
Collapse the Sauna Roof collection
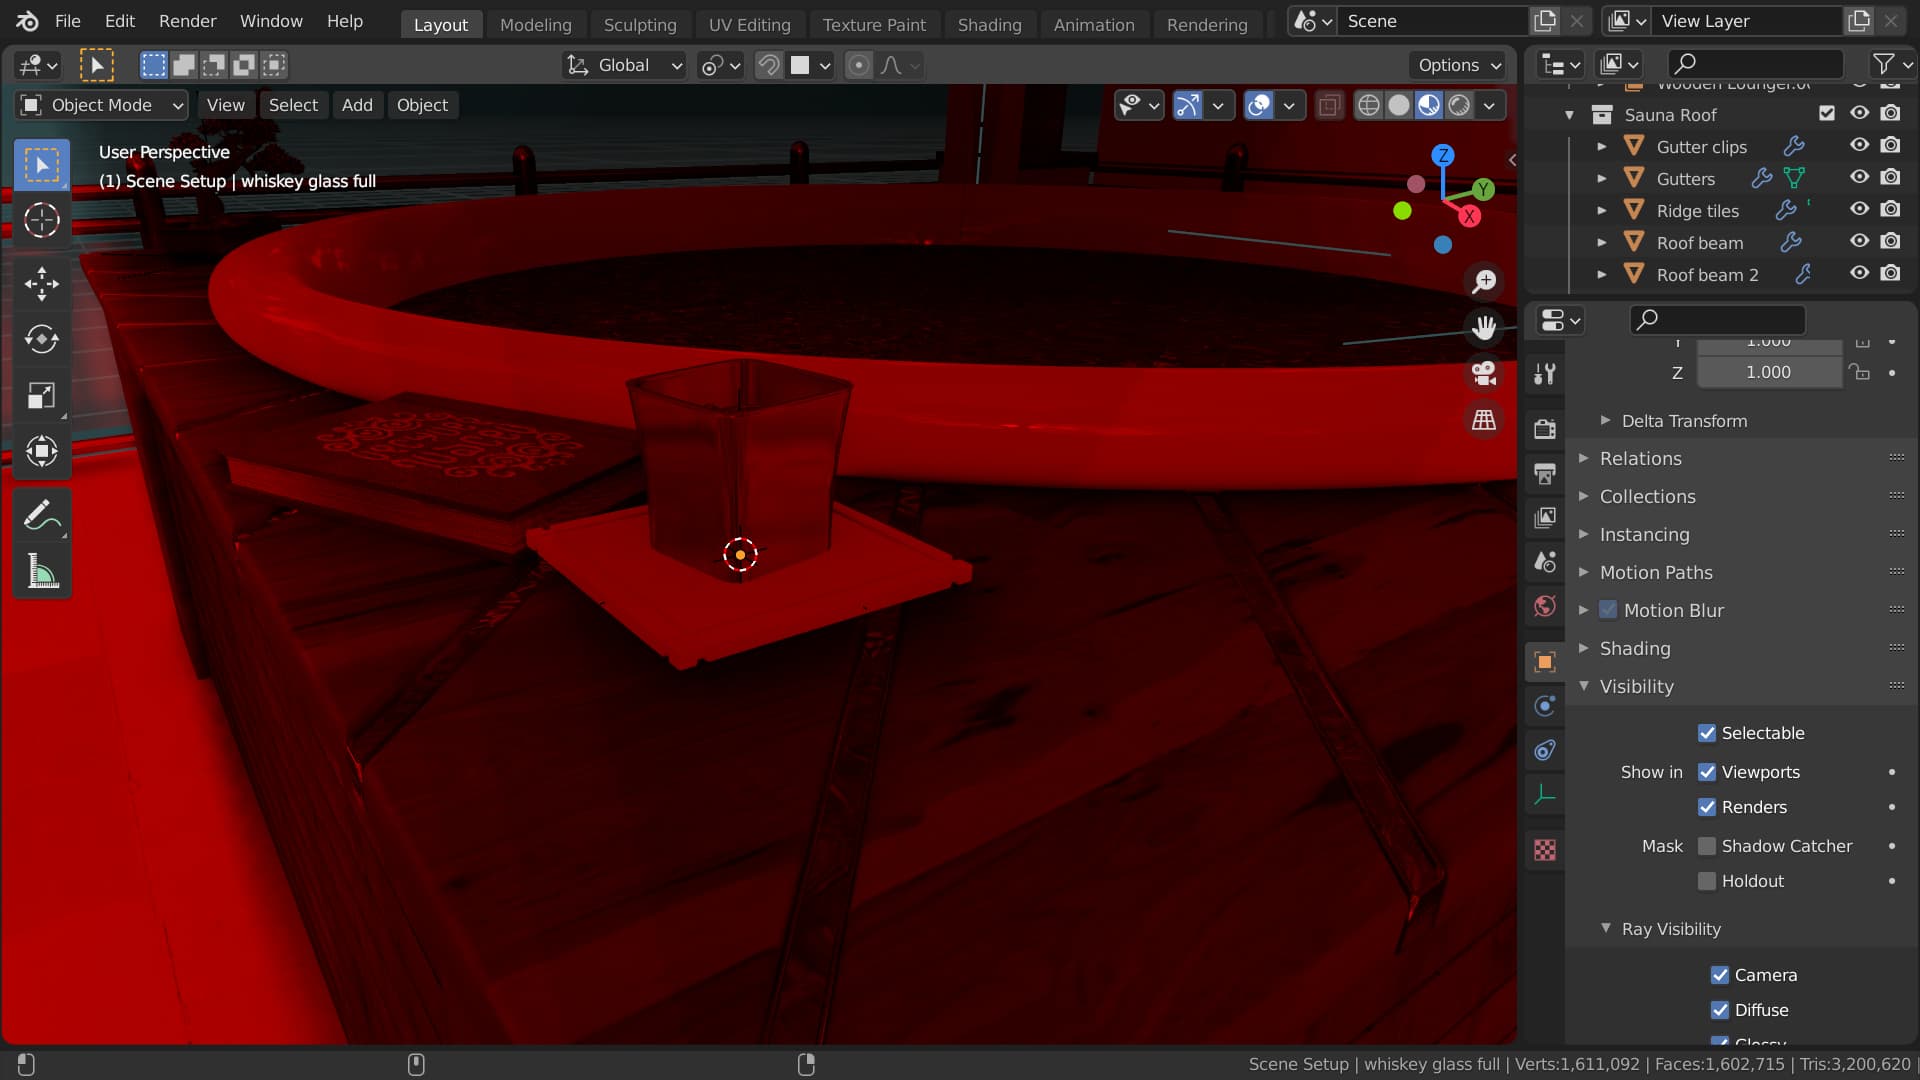click(1569, 115)
